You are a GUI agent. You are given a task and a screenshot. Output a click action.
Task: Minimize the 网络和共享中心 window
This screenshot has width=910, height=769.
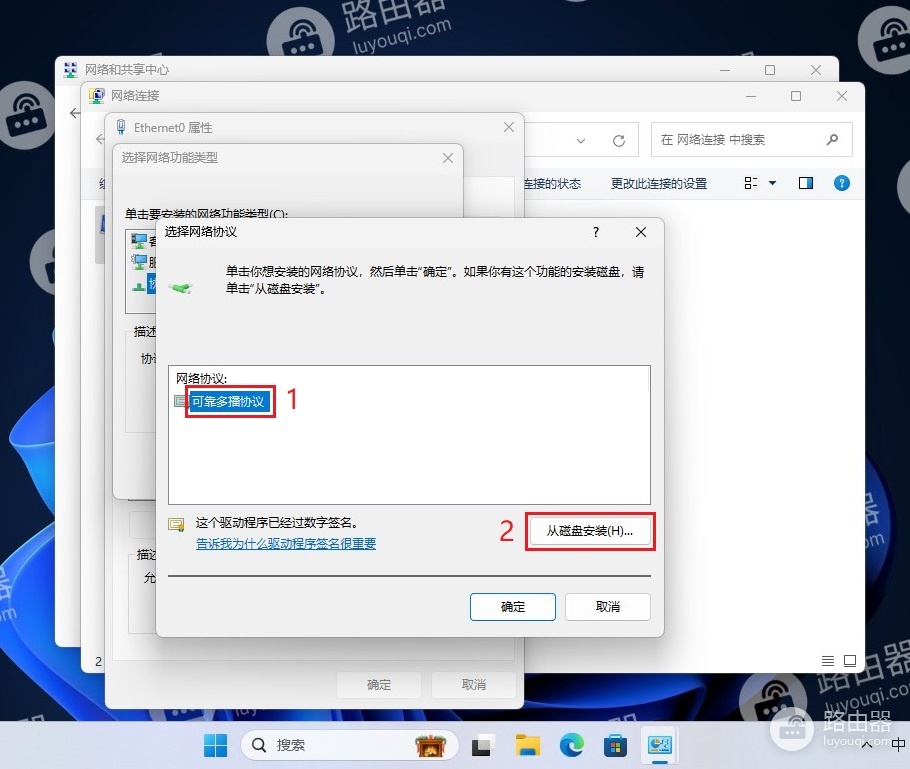point(725,70)
